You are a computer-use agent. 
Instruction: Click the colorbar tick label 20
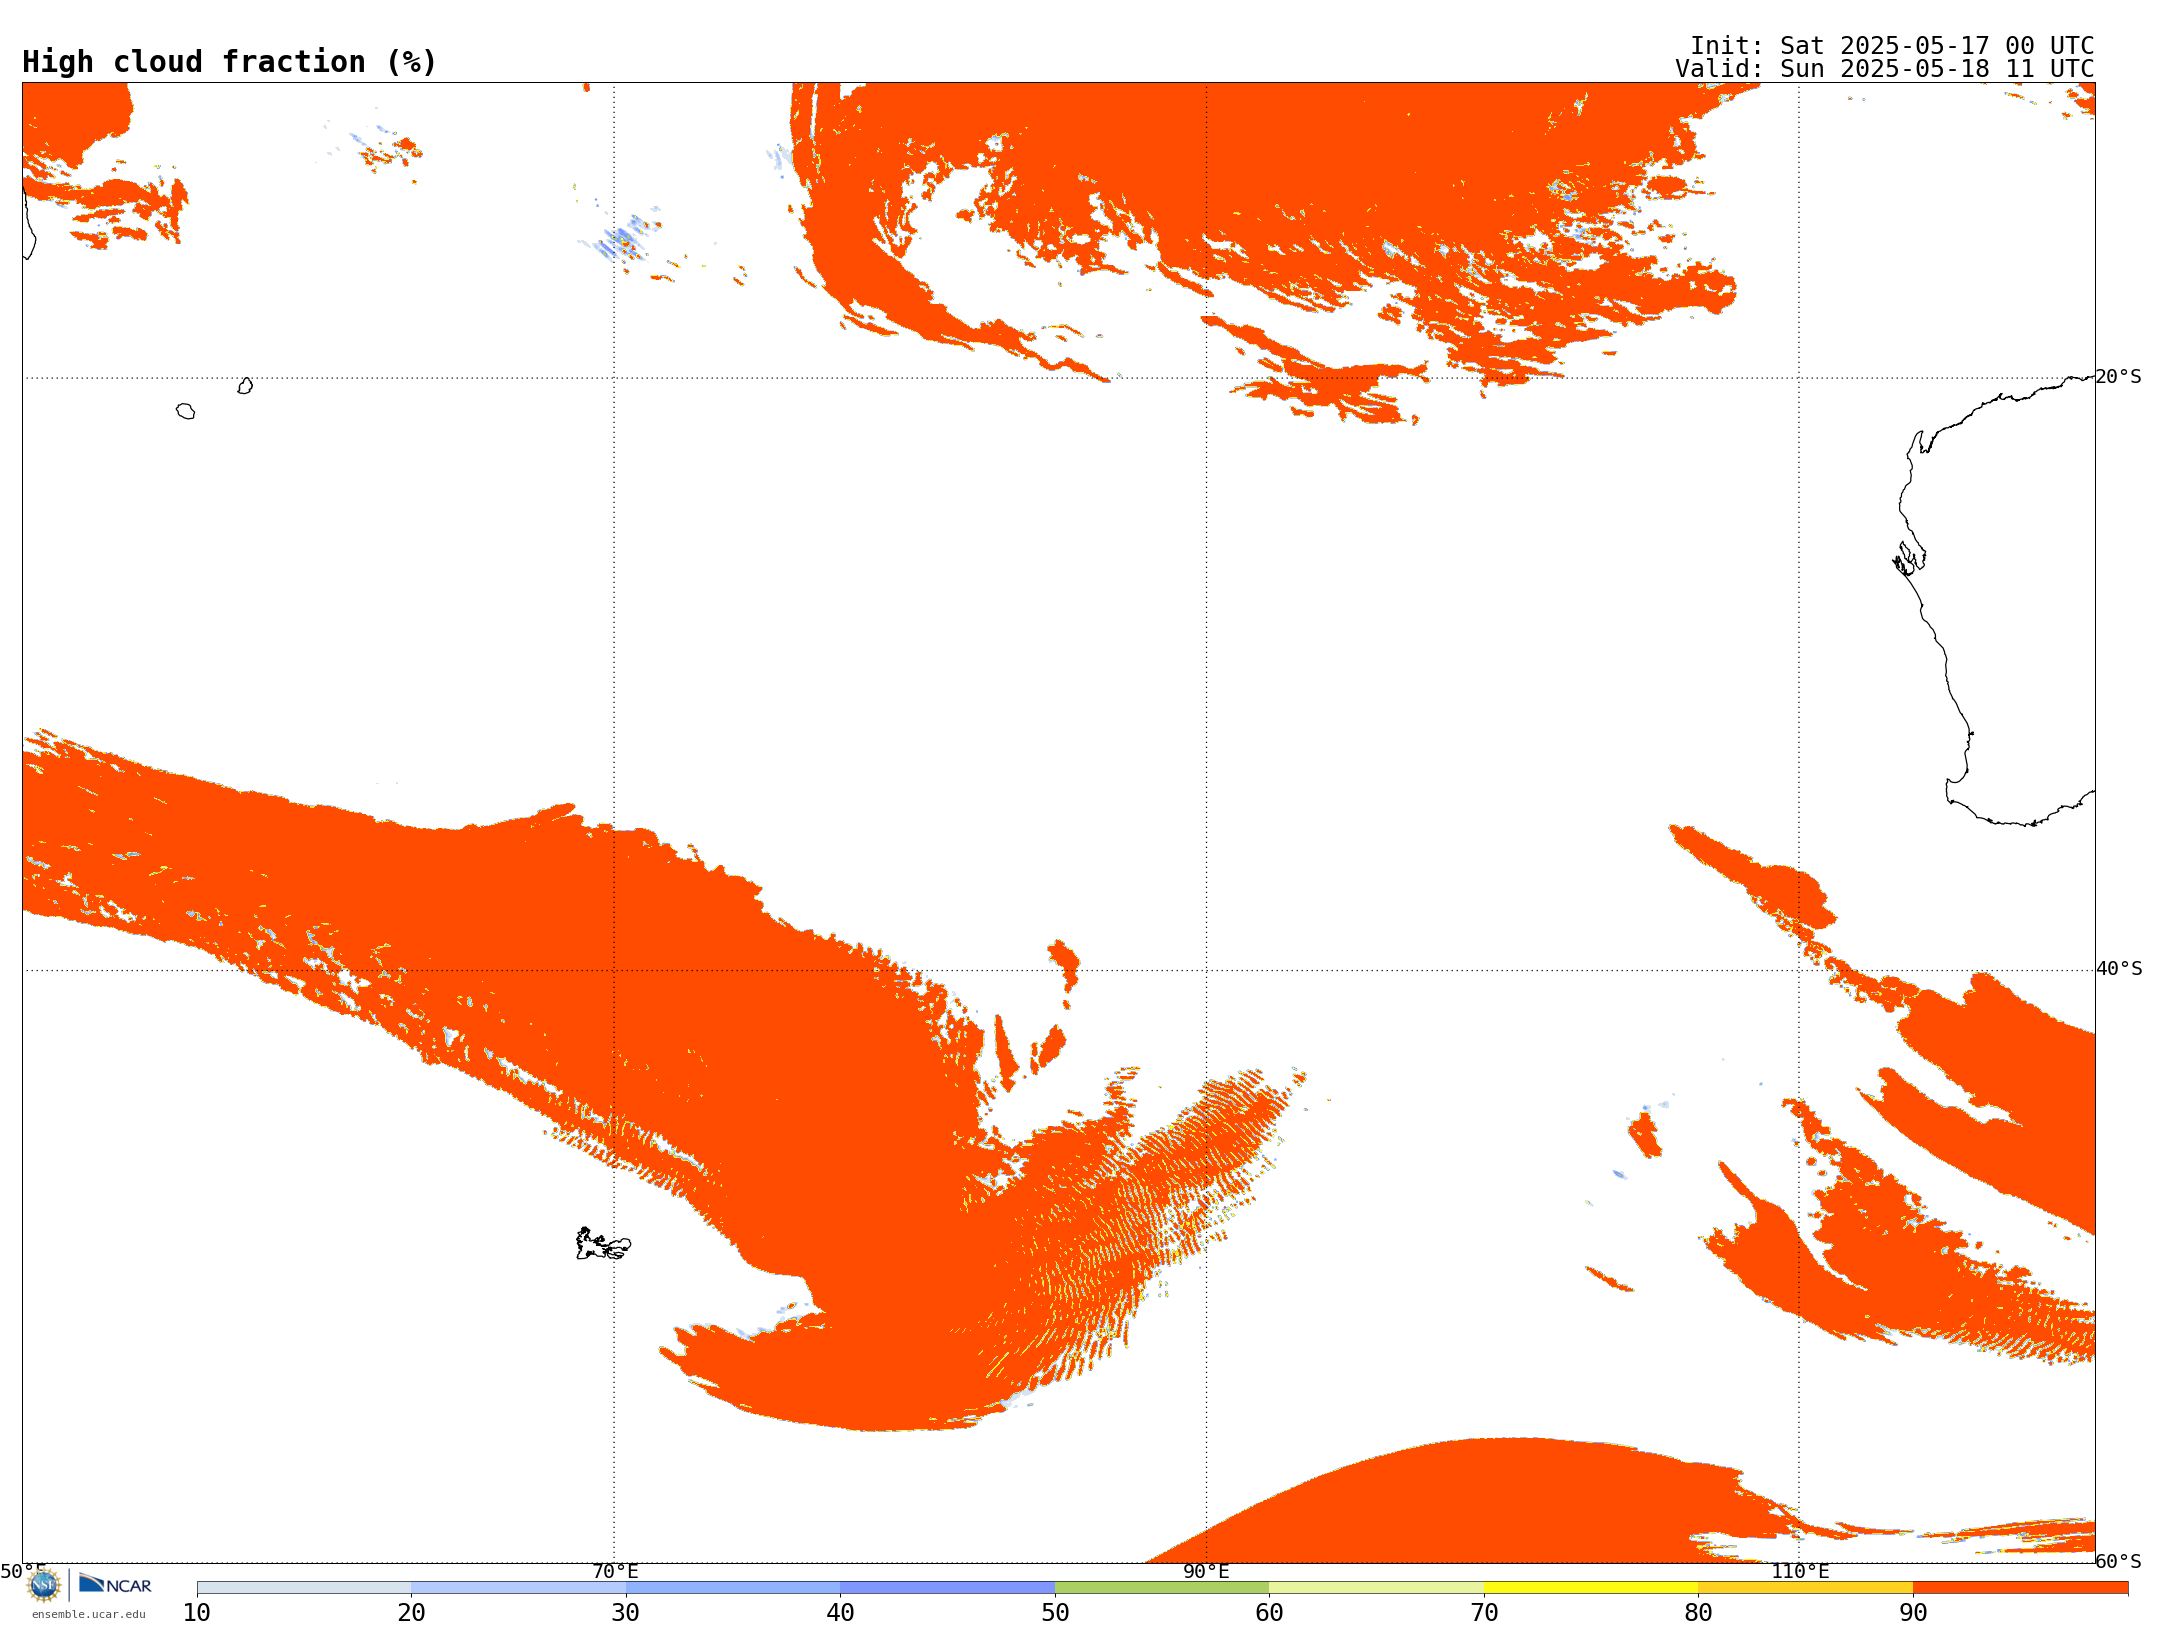click(411, 1612)
